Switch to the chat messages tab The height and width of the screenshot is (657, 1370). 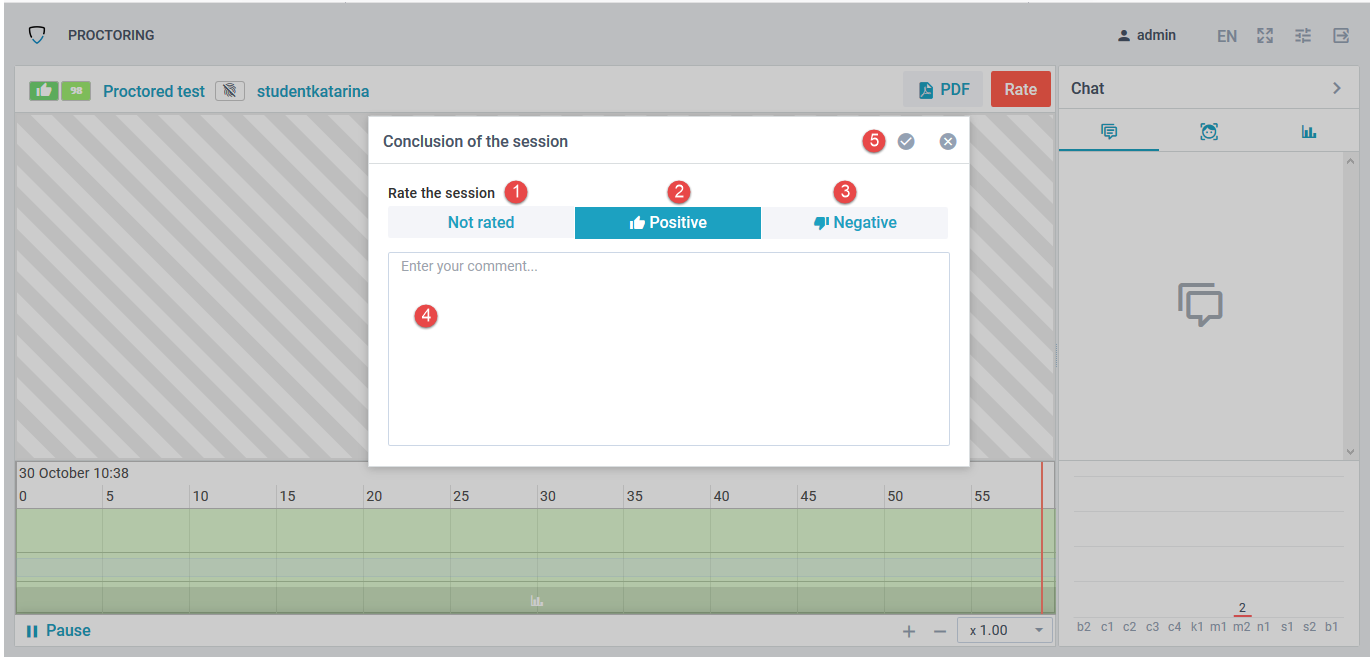[x=1109, y=132]
